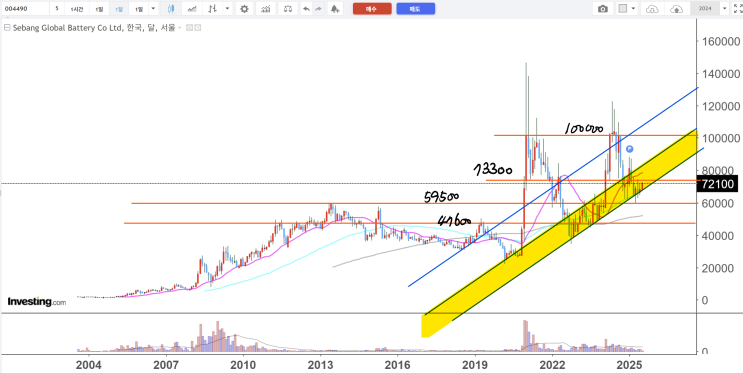Save chart layout via the cloud upload icon
Screen dimensions: 743x373
coord(677,9)
